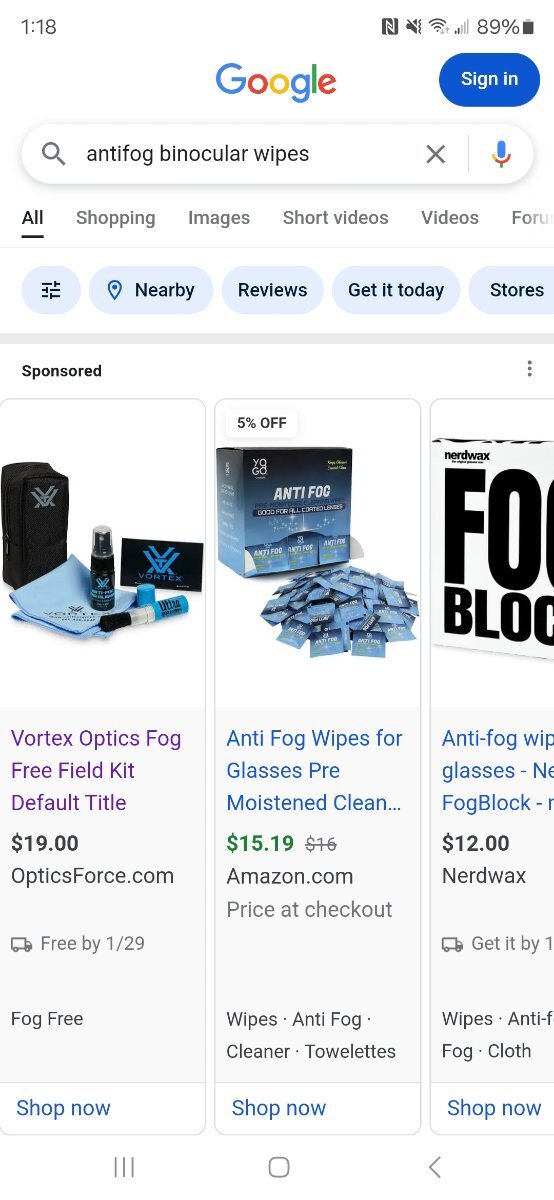Image resolution: width=554 pixels, height=1200 pixels.
Task: Tap Shop now under Amazon.com wipes
Action: pyautogui.click(x=279, y=1108)
